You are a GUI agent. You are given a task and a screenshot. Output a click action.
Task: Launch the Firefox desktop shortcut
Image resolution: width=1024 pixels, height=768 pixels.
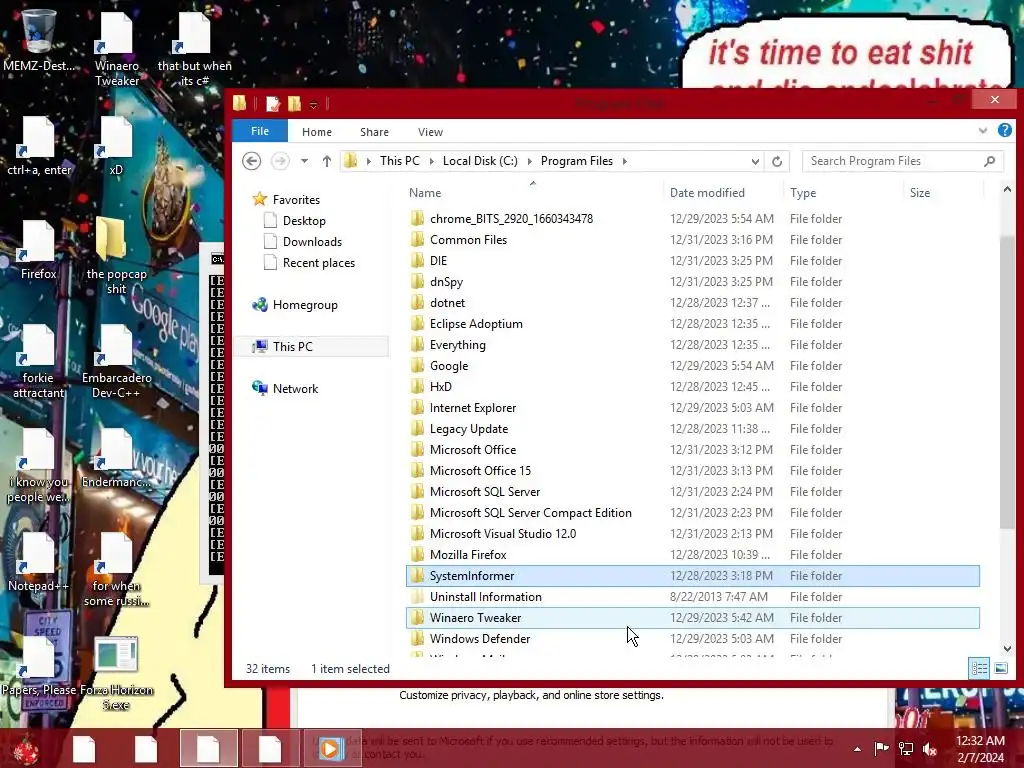click(x=39, y=250)
